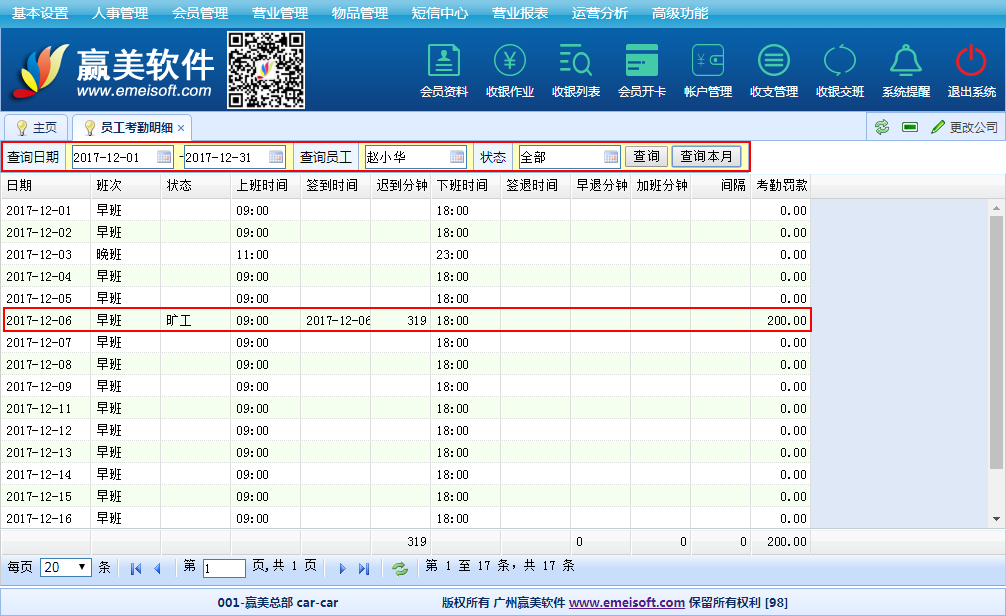Close the 员工考勤明细 tab
The height and width of the screenshot is (616, 1006).
point(181,128)
